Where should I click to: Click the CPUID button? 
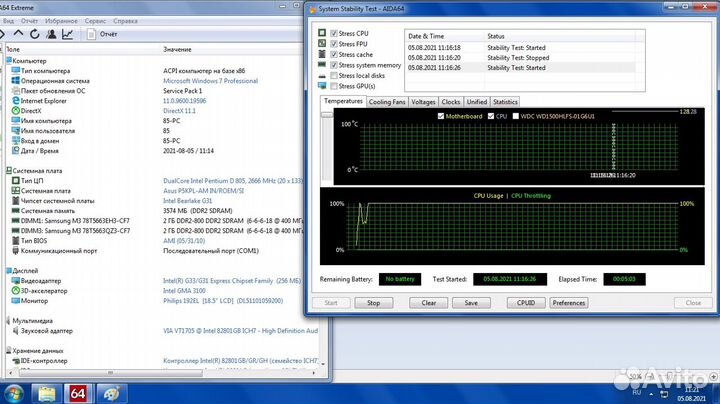526,303
